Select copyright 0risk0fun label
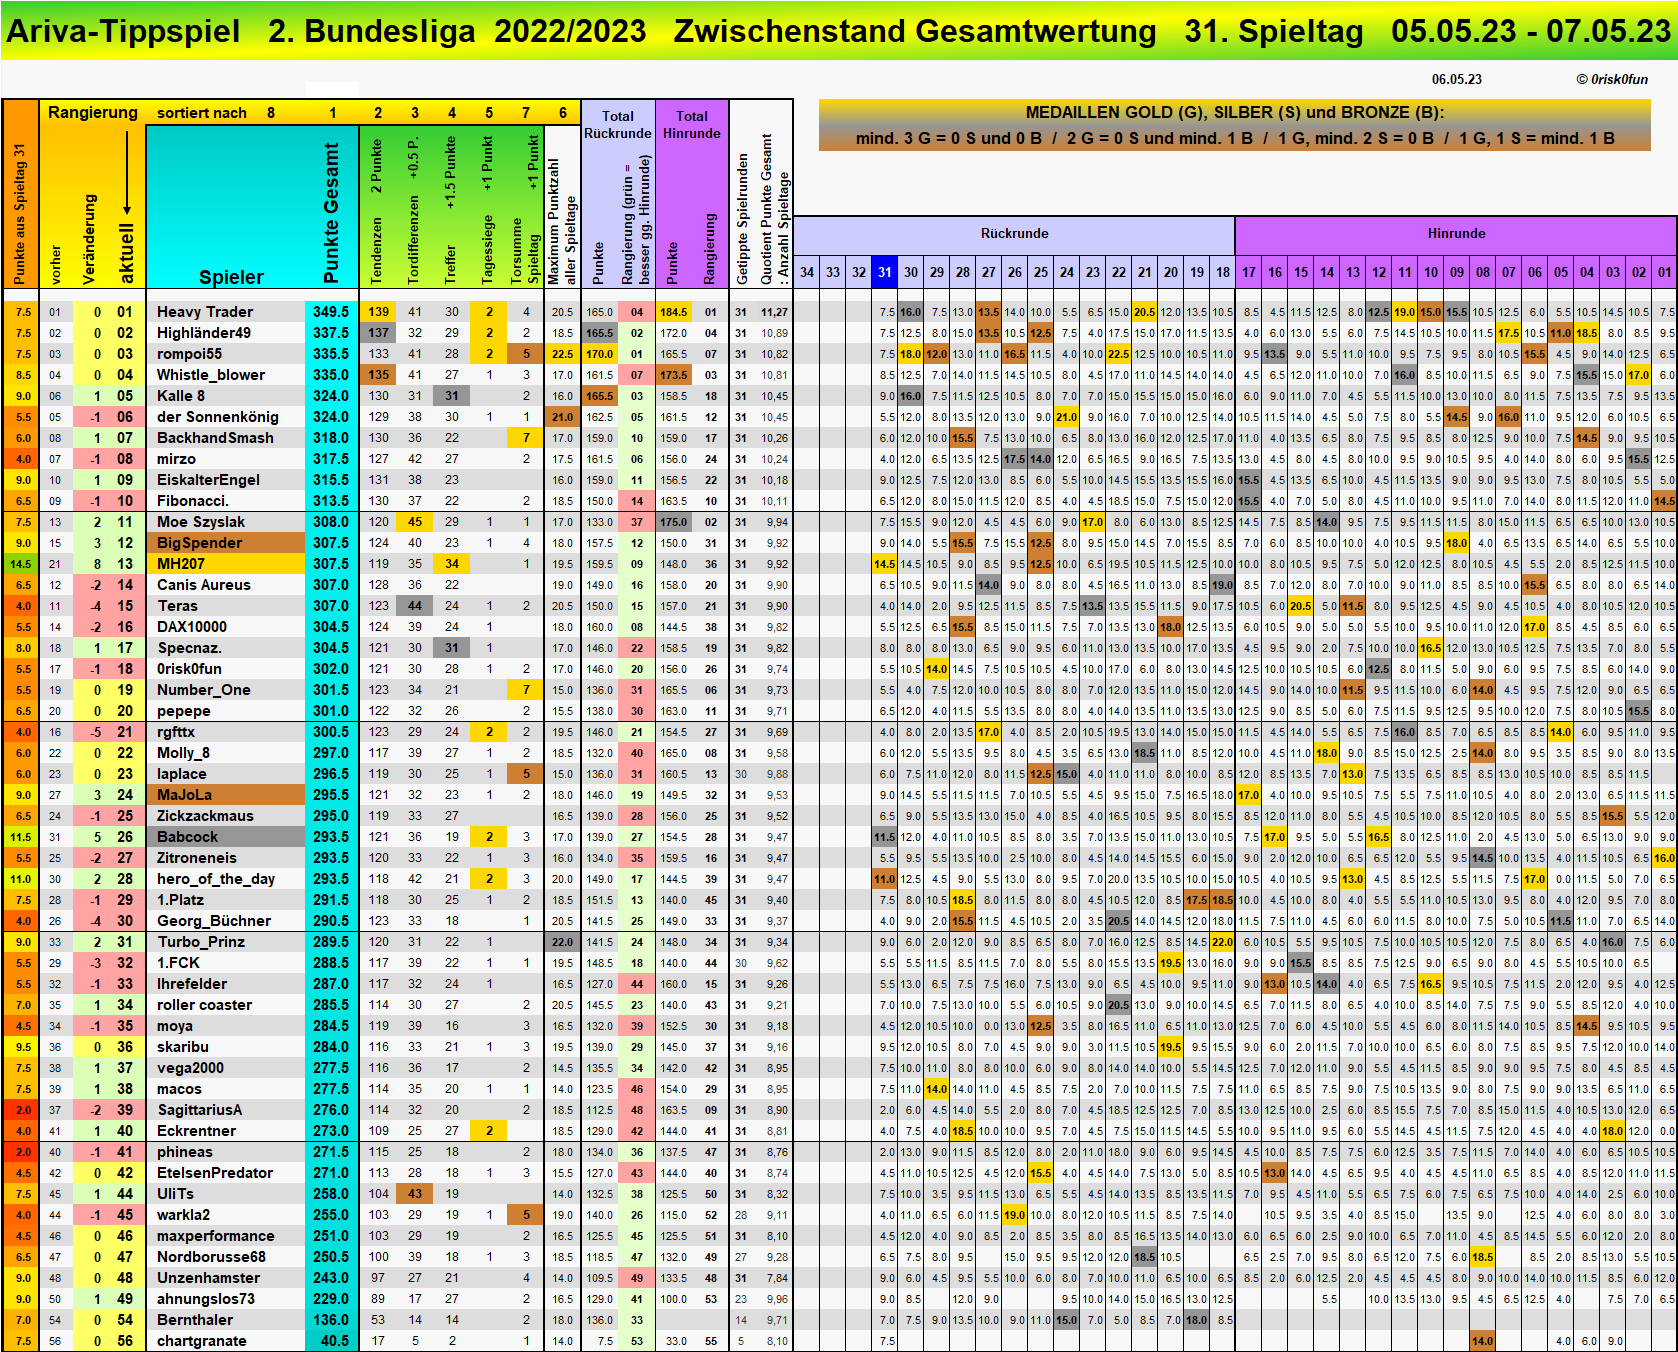The width and height of the screenshot is (1678, 1352). pyautogui.click(x=1612, y=79)
